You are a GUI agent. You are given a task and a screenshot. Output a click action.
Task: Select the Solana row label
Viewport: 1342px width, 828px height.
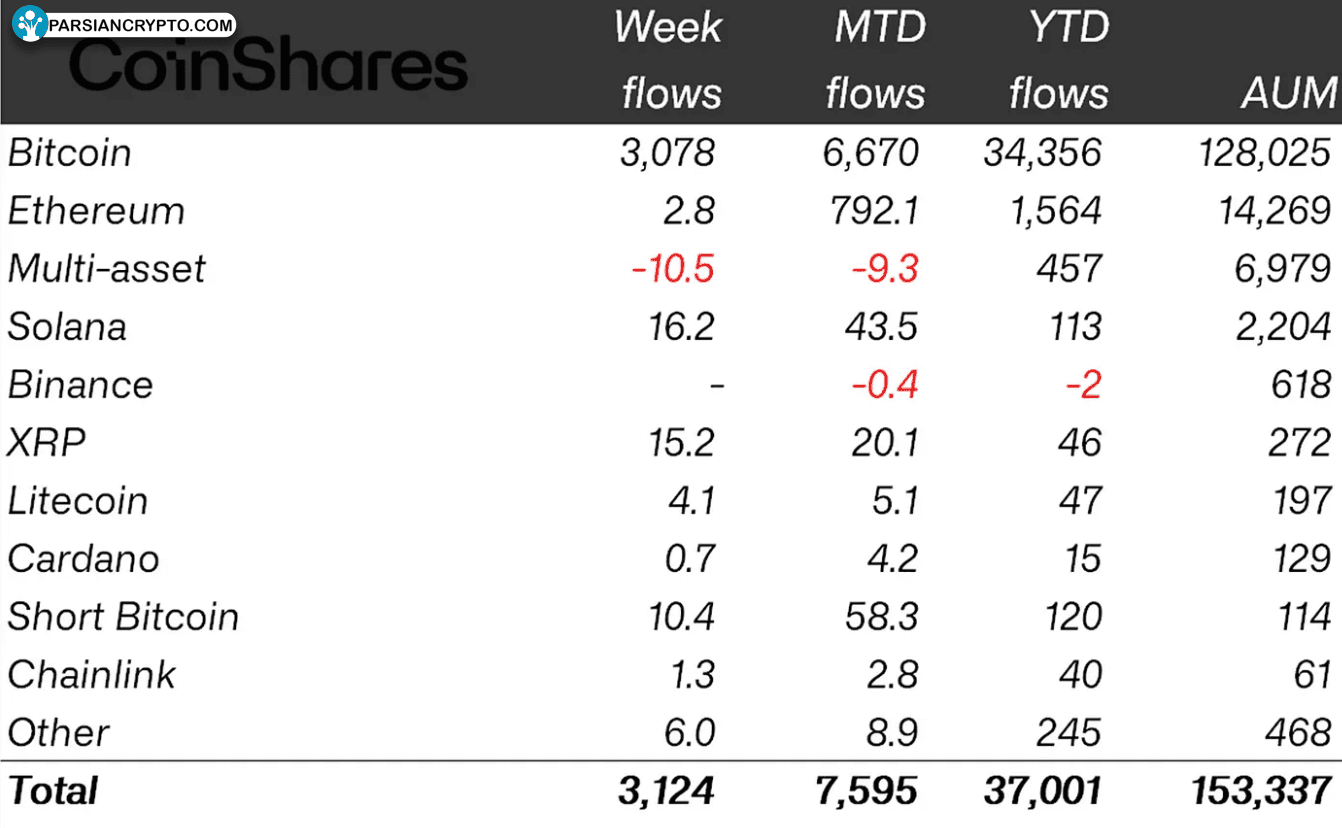pos(67,327)
